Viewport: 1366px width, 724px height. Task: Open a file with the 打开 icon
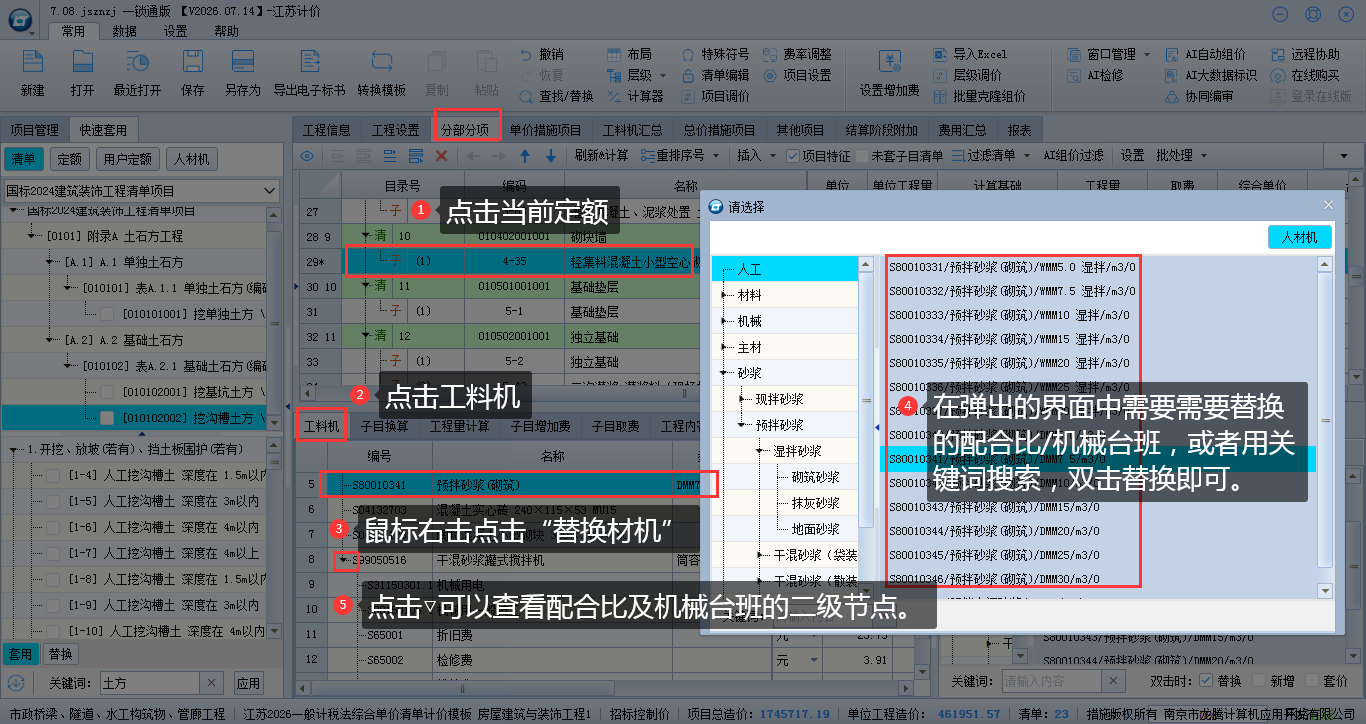pos(83,61)
